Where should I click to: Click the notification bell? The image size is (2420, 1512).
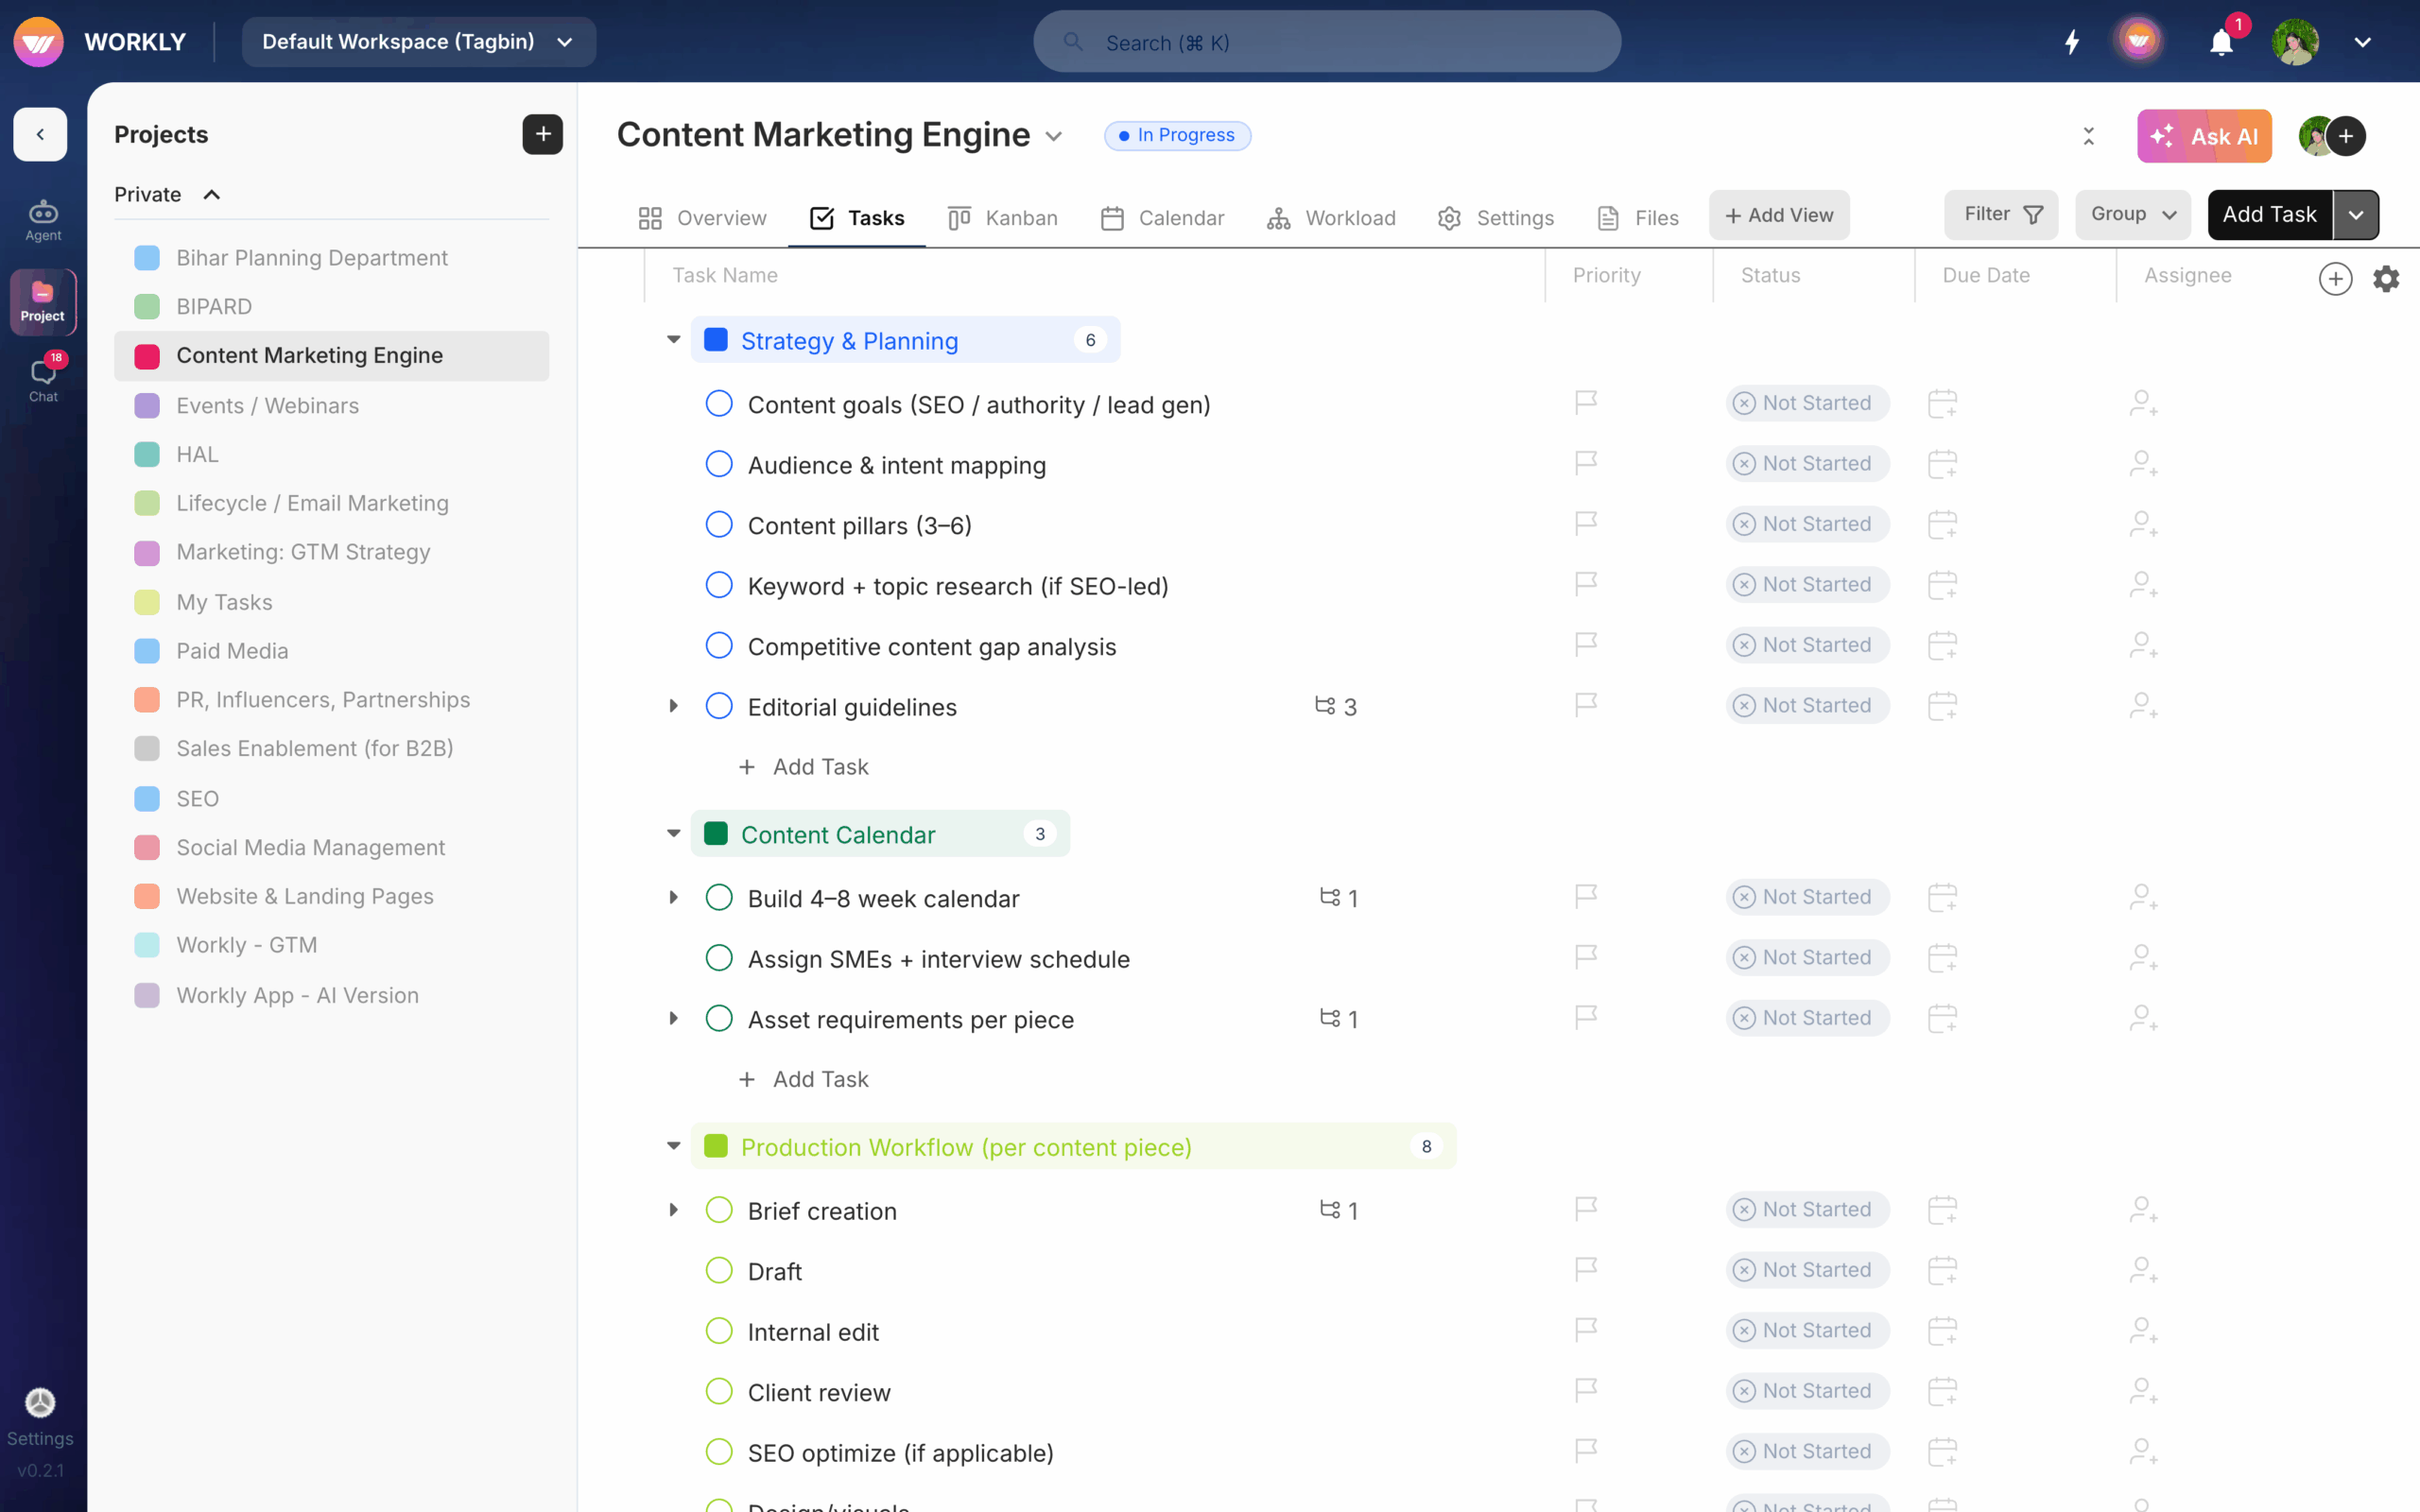(2222, 42)
